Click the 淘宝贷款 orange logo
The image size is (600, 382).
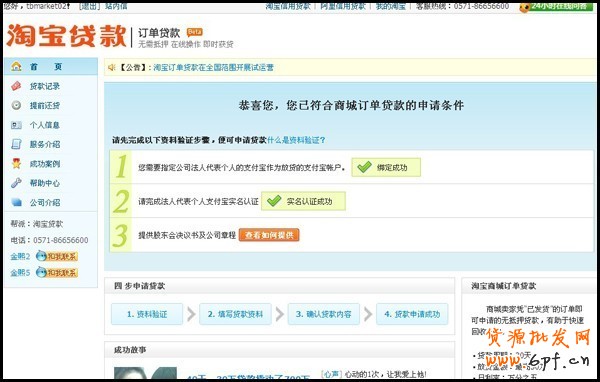tap(66, 36)
